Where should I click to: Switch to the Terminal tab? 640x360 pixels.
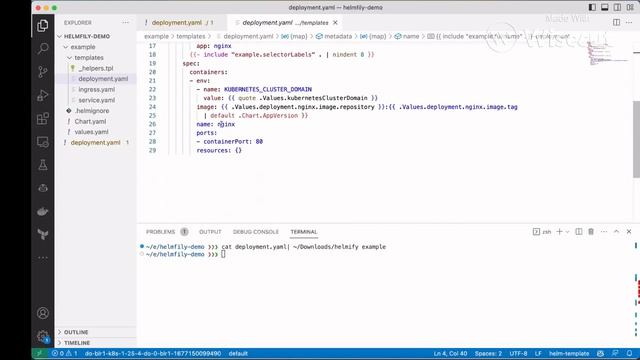tap(304, 232)
